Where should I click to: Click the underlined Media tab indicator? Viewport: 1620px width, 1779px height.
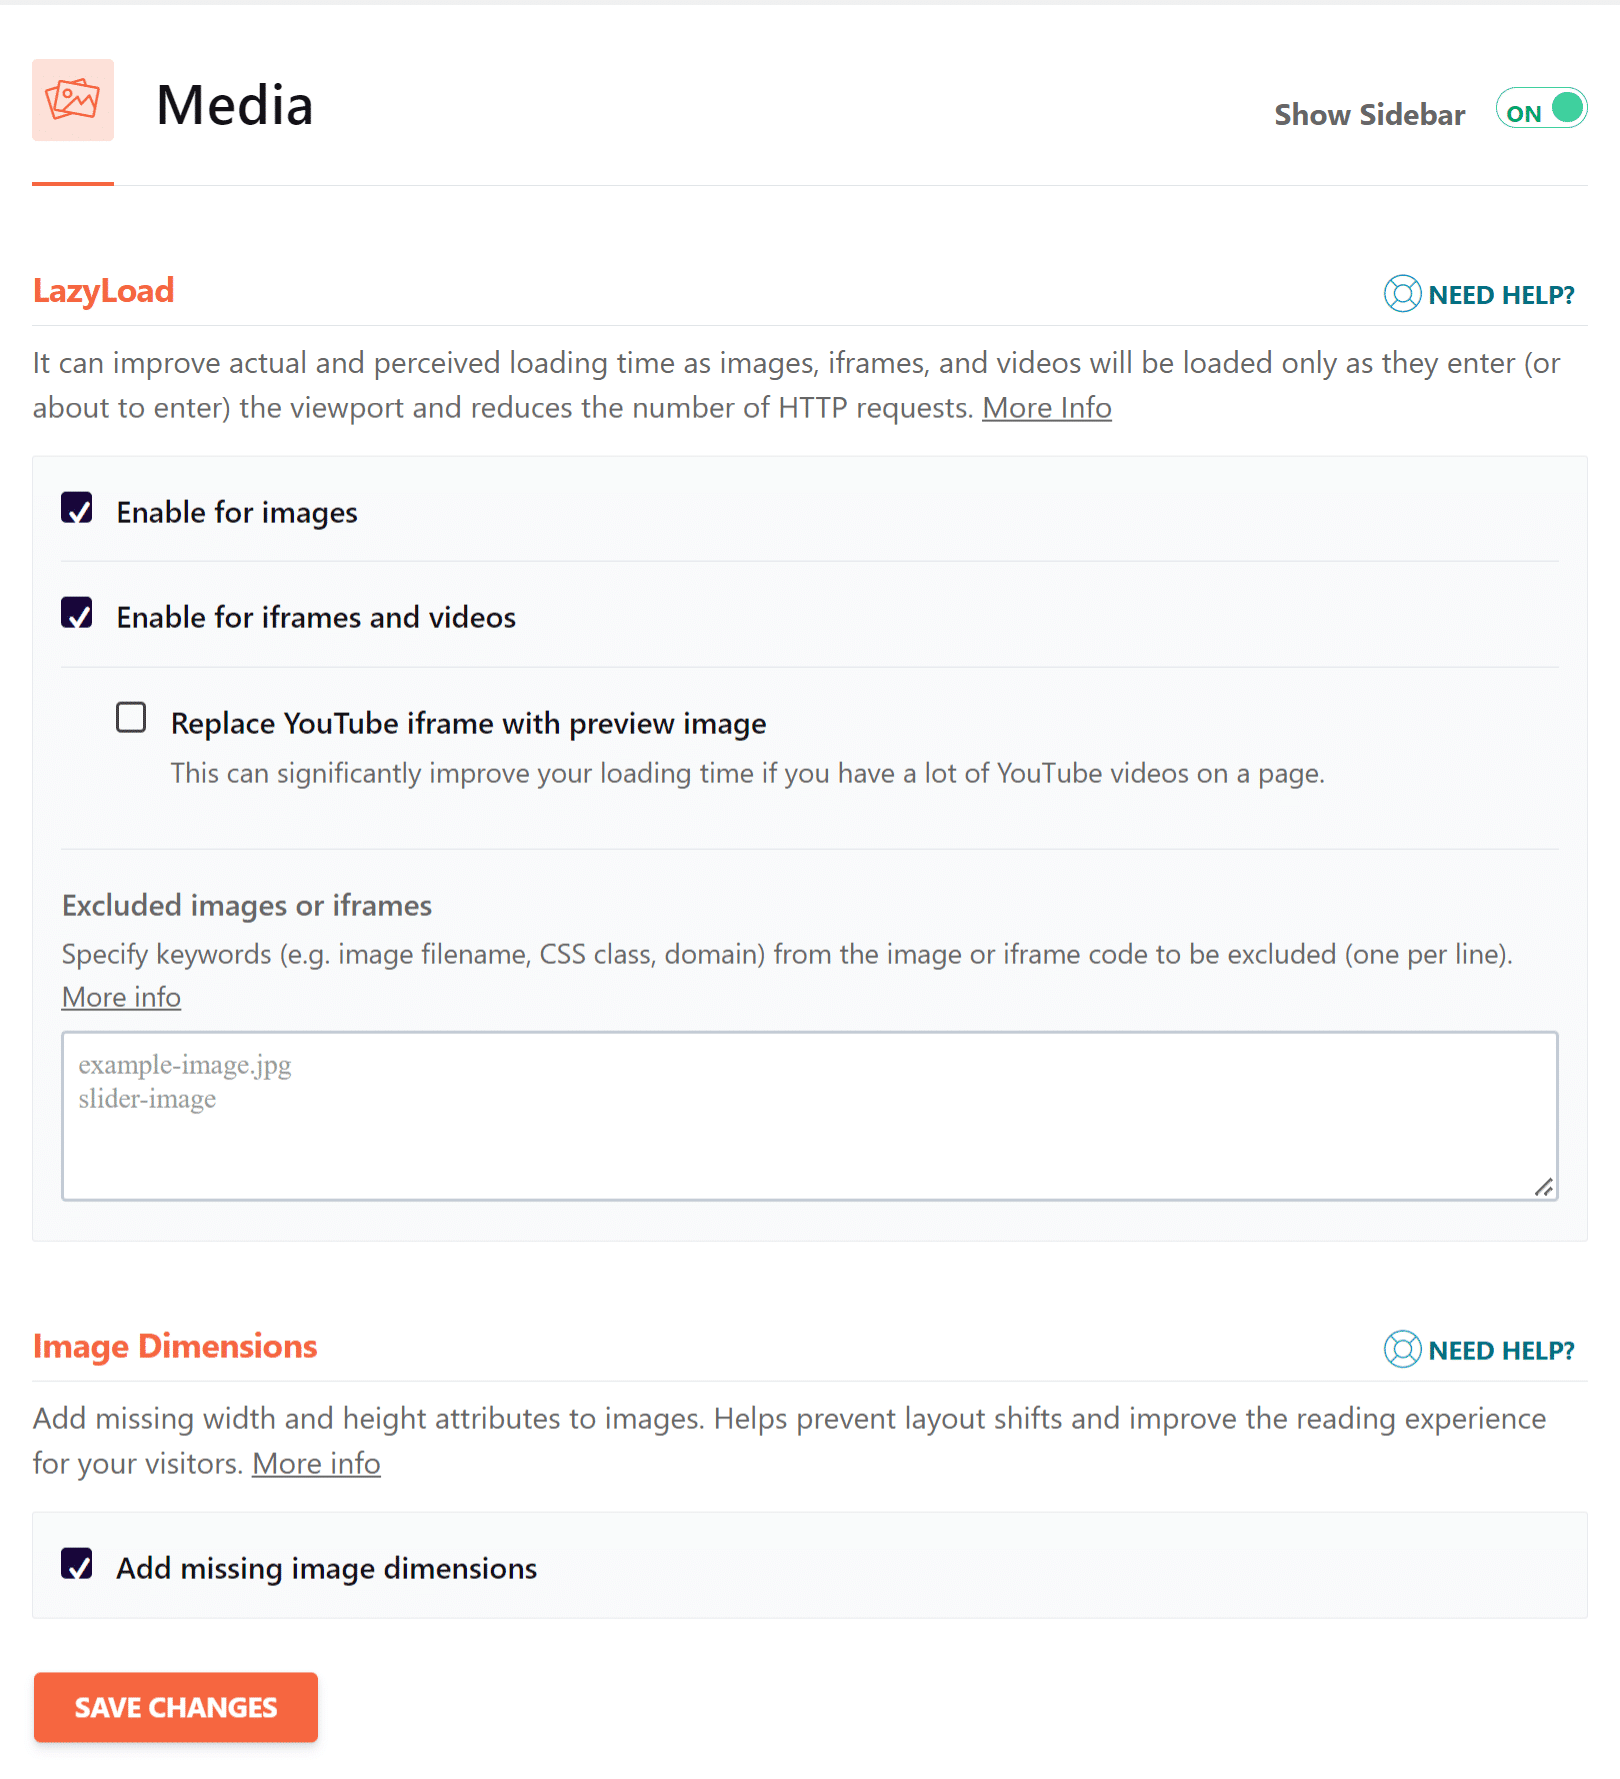click(72, 182)
